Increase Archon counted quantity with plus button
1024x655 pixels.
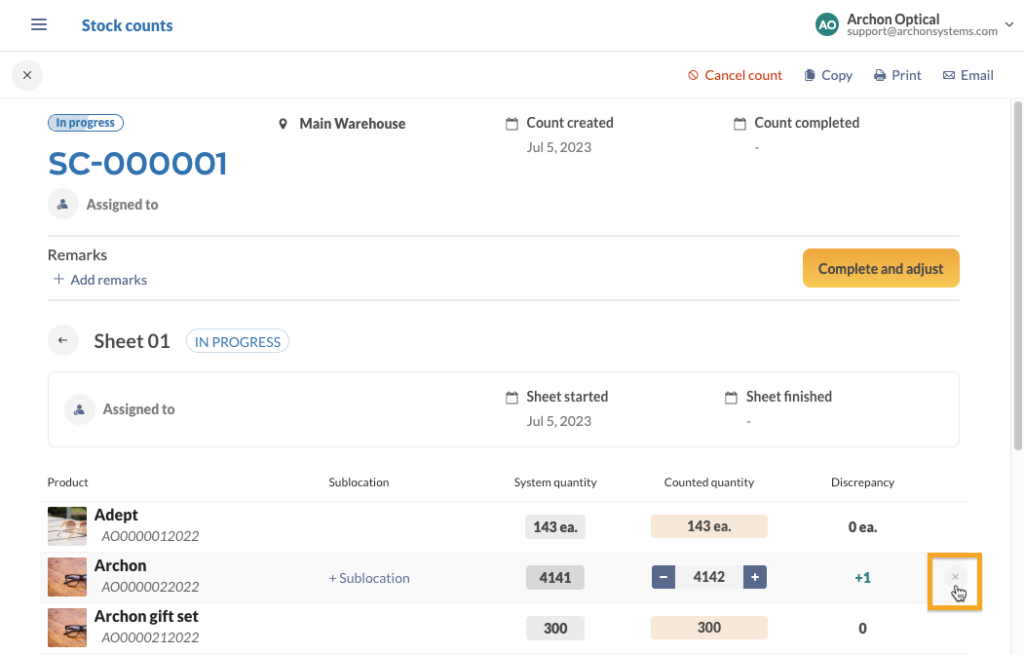[753, 577]
